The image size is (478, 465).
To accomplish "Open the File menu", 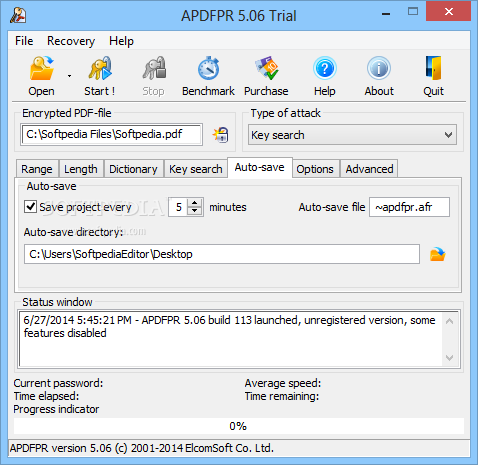I will point(24,41).
